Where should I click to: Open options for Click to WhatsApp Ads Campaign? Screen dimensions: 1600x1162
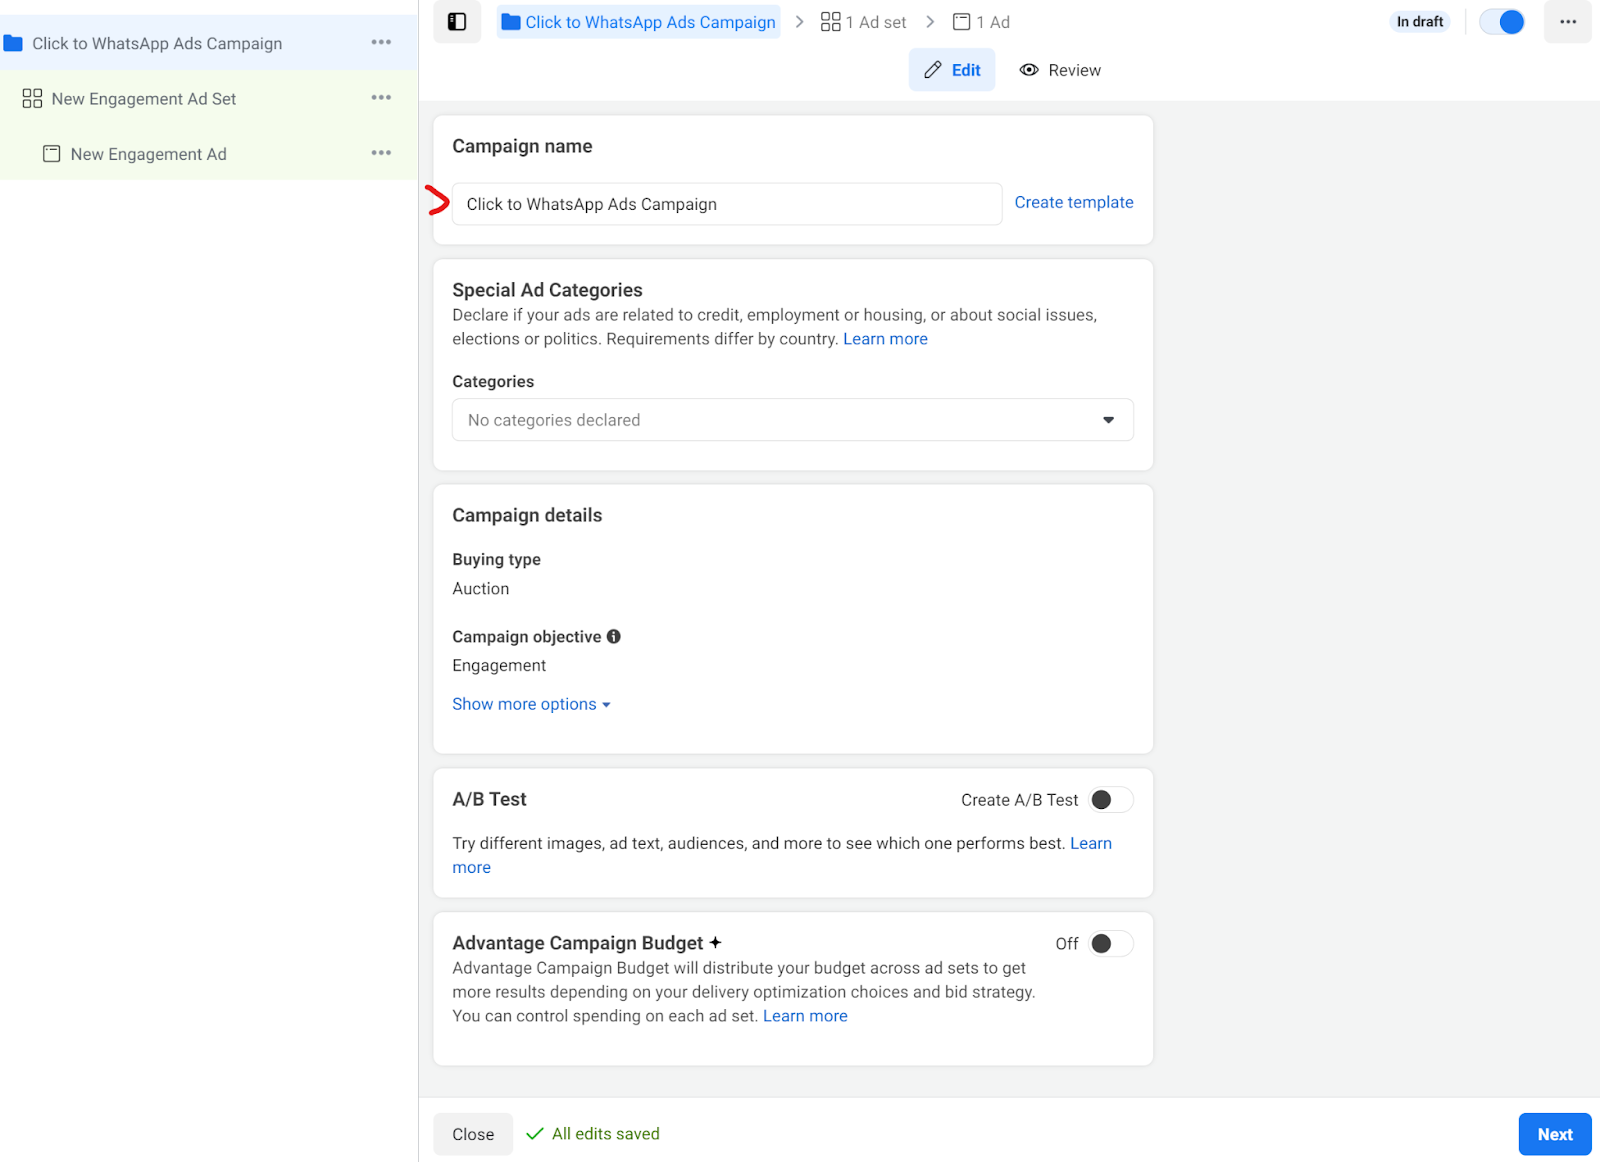[x=381, y=42]
